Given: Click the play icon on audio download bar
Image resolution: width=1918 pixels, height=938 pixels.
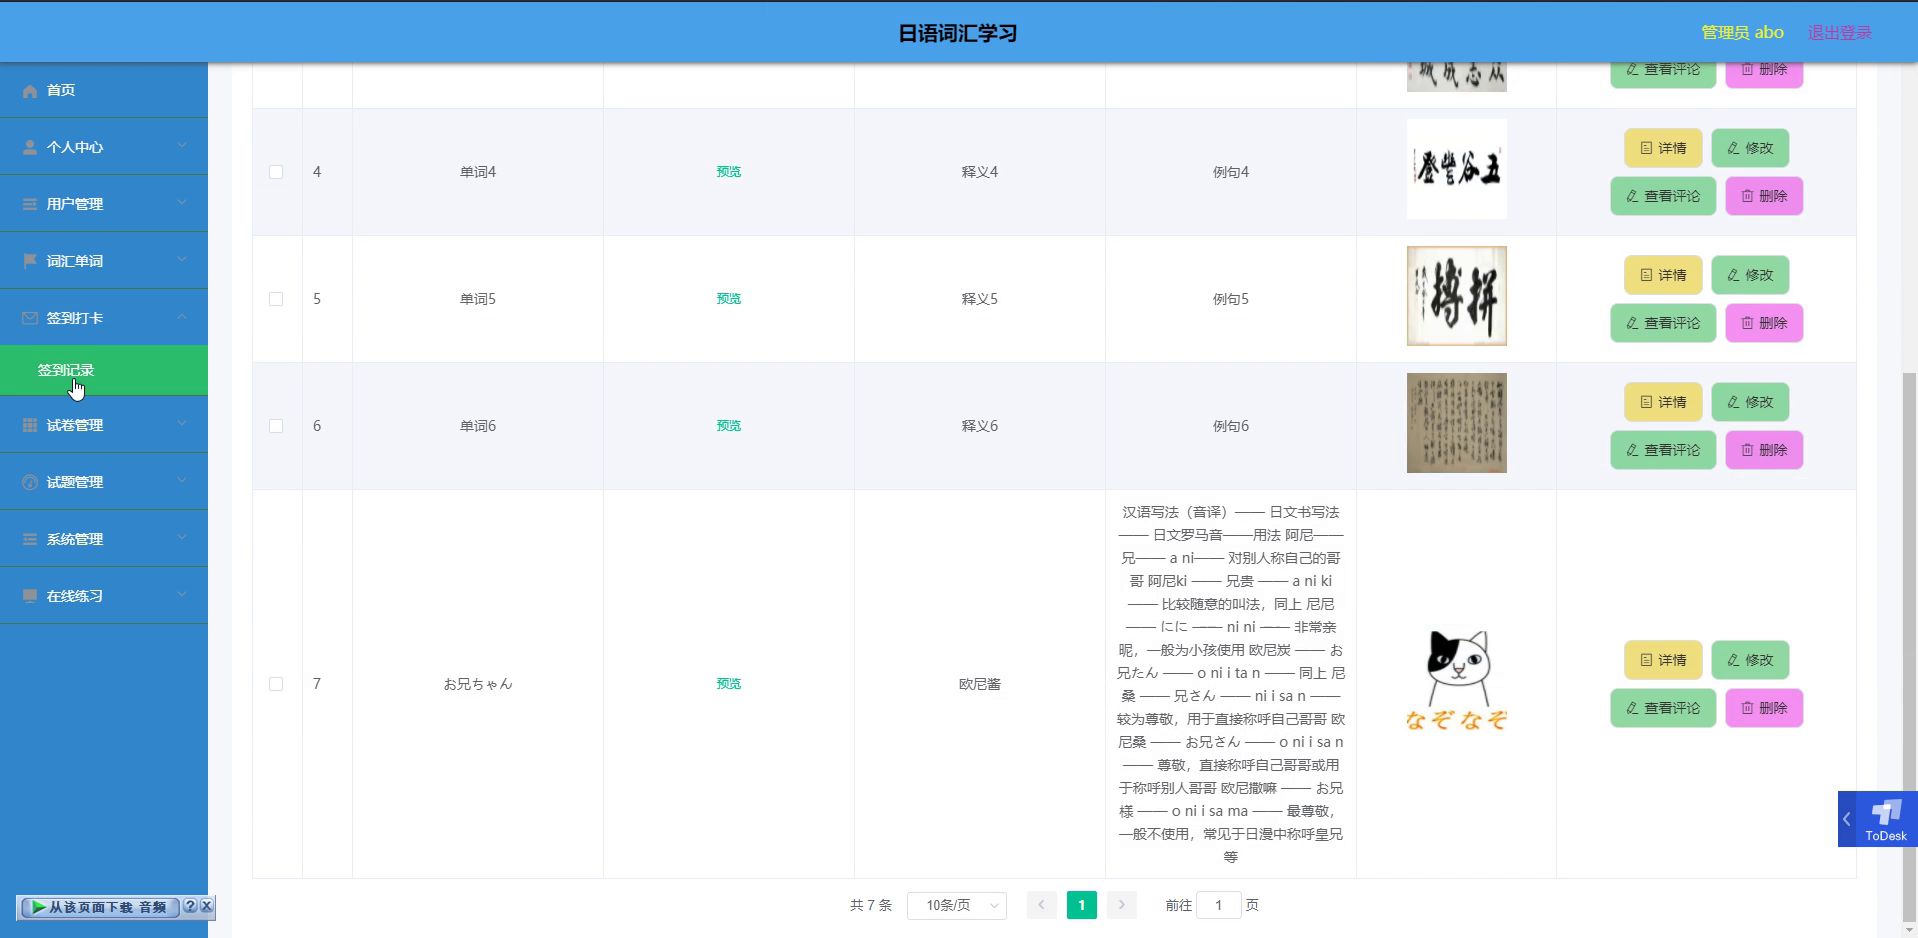Looking at the screenshot, I should pos(38,907).
